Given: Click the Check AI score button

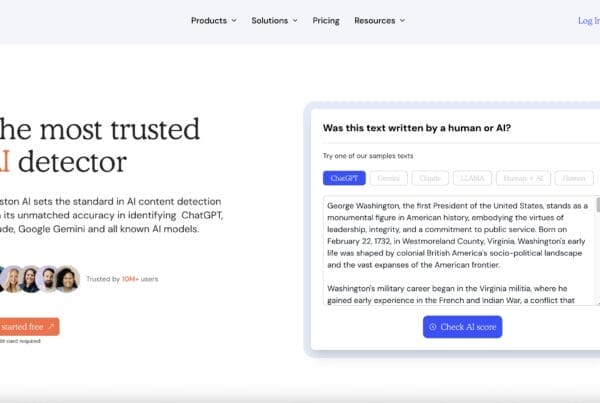Looking at the screenshot, I should click(x=462, y=327).
